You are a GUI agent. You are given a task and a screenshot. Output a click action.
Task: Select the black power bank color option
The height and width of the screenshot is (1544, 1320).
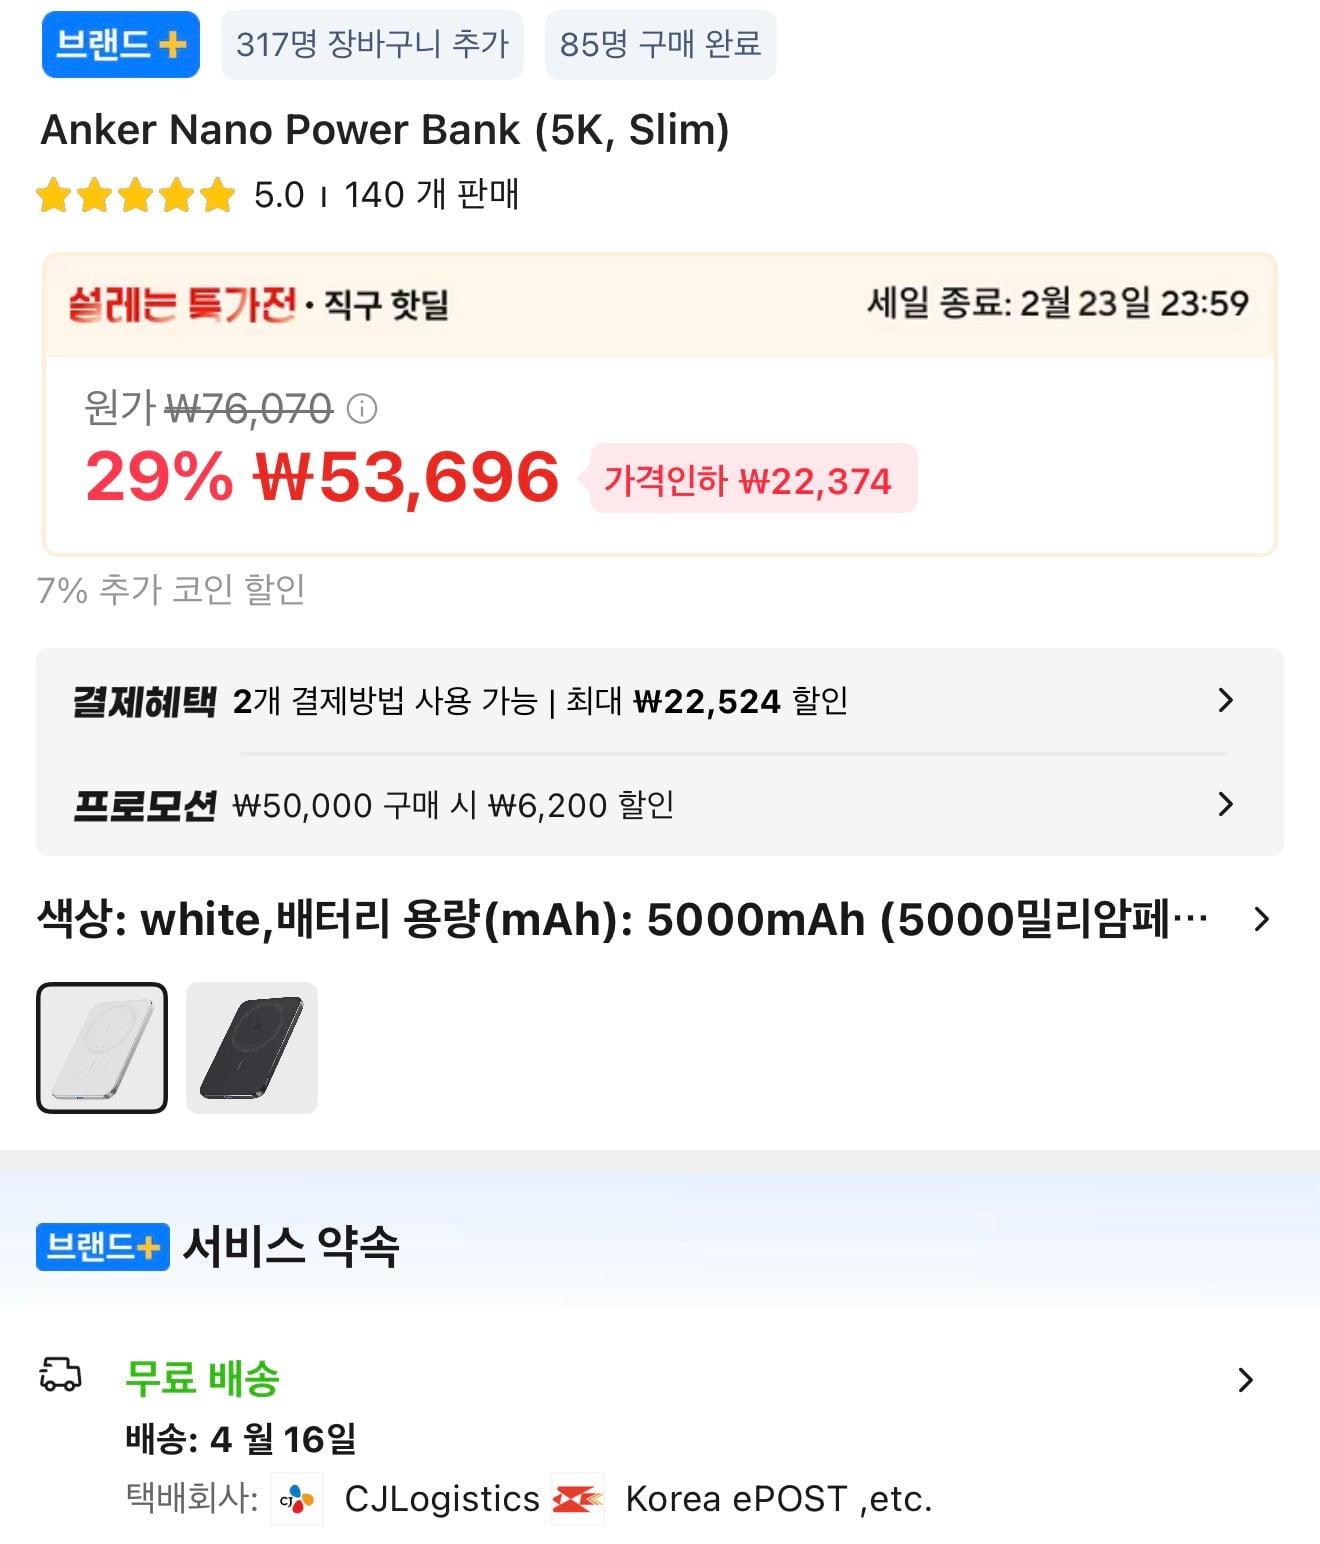[252, 1048]
